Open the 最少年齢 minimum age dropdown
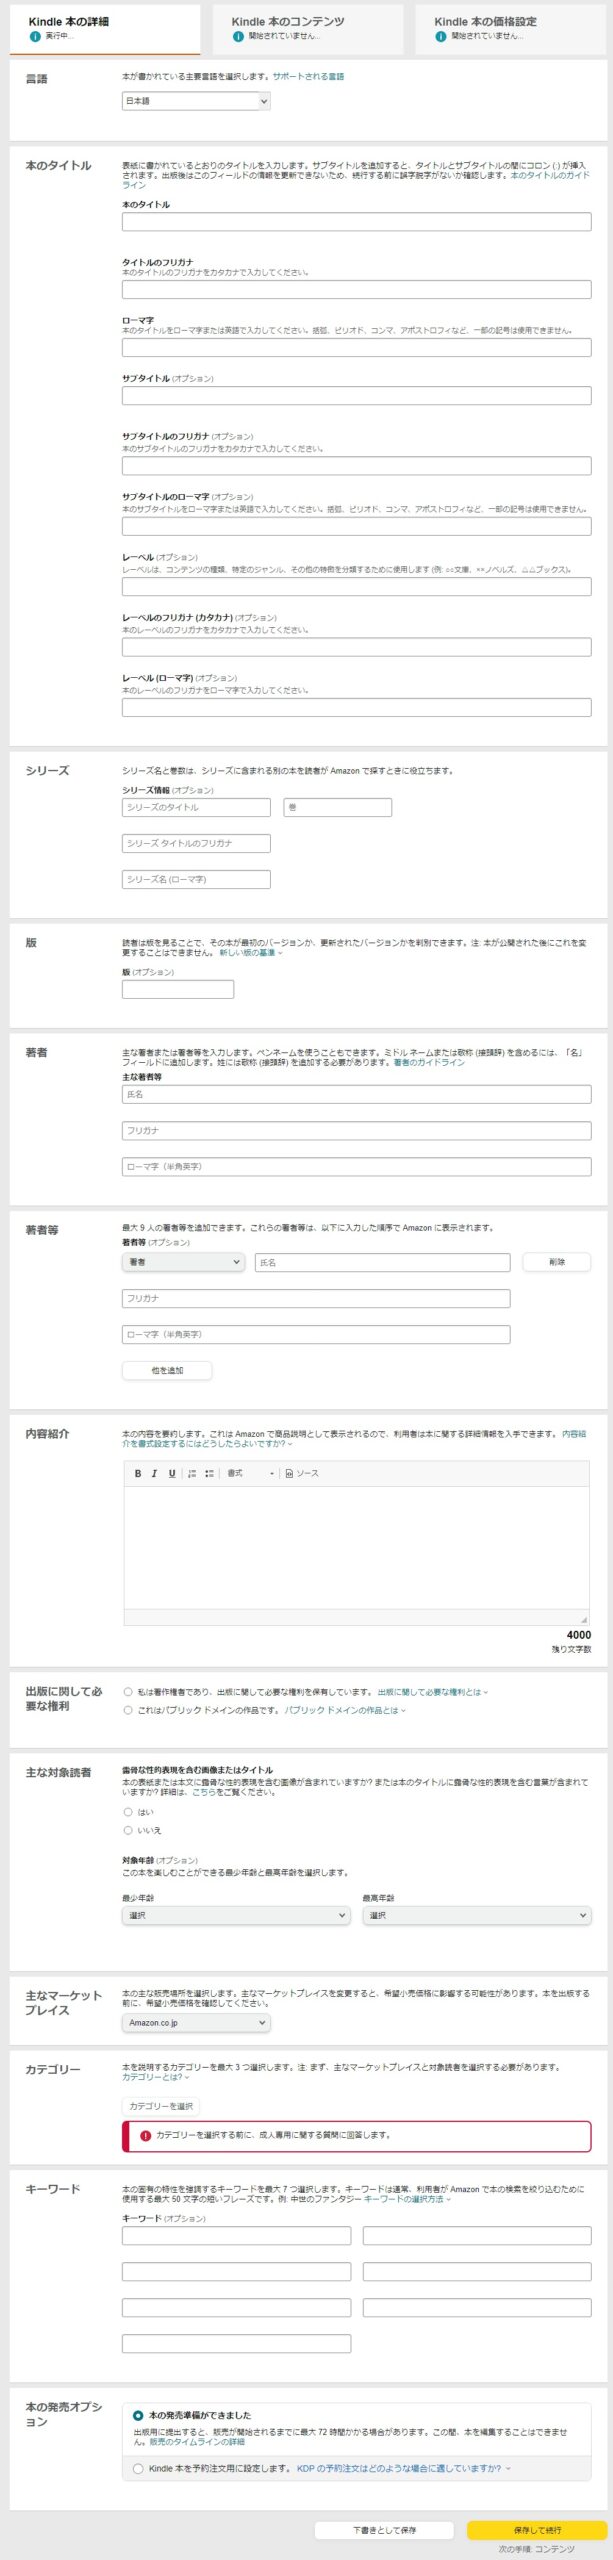 [236, 1915]
